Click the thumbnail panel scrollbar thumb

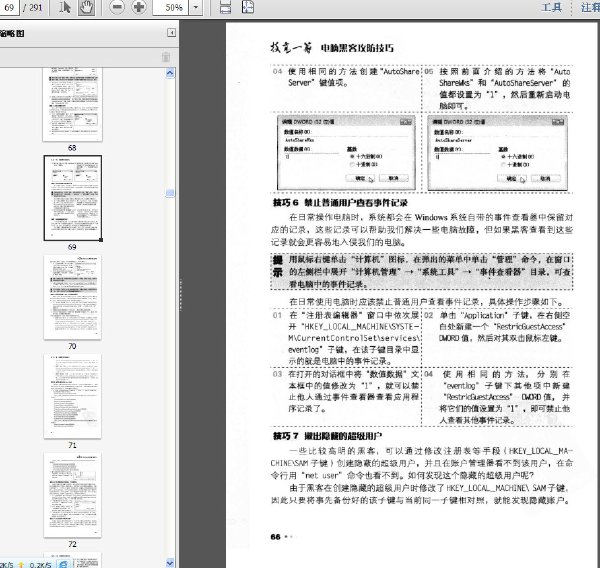pos(170,193)
